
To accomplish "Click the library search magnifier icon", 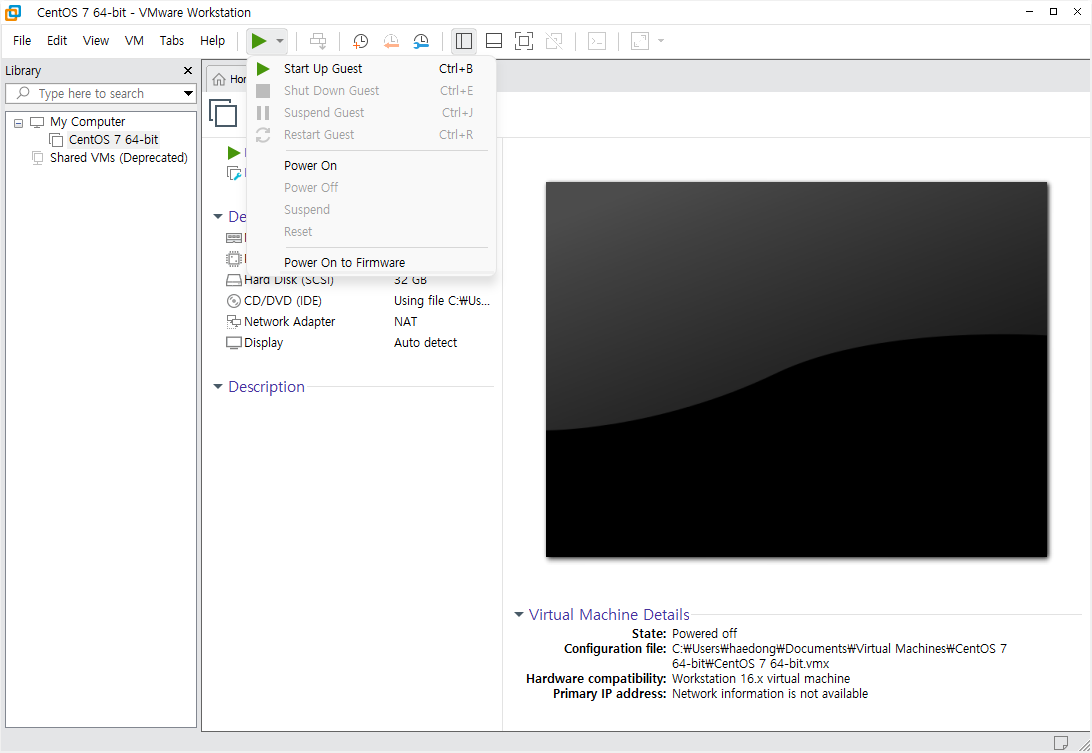I will pos(23,93).
